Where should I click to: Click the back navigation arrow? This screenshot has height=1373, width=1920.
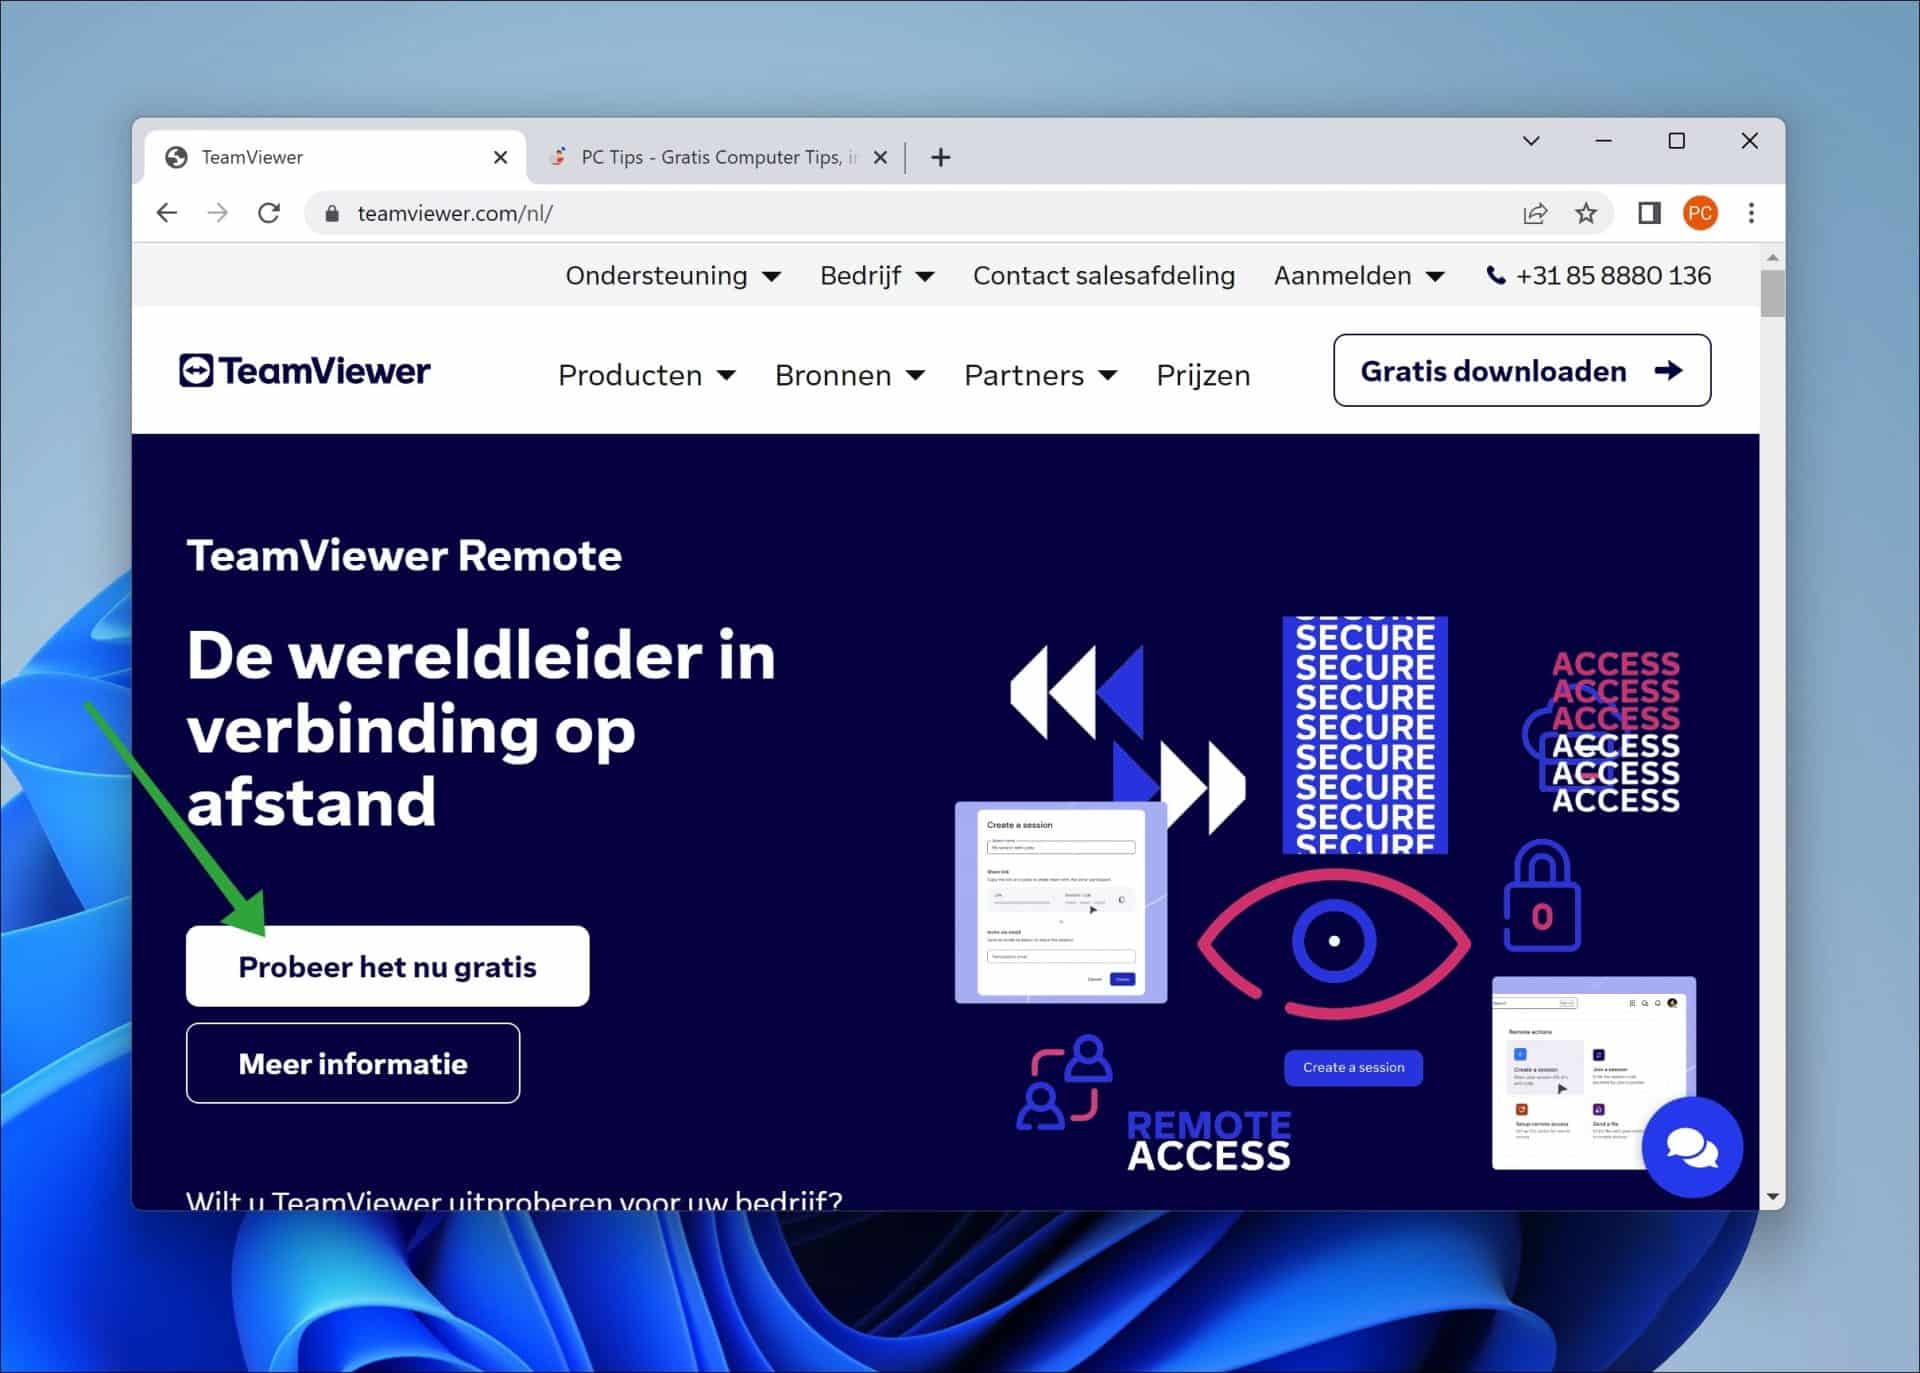pos(166,212)
